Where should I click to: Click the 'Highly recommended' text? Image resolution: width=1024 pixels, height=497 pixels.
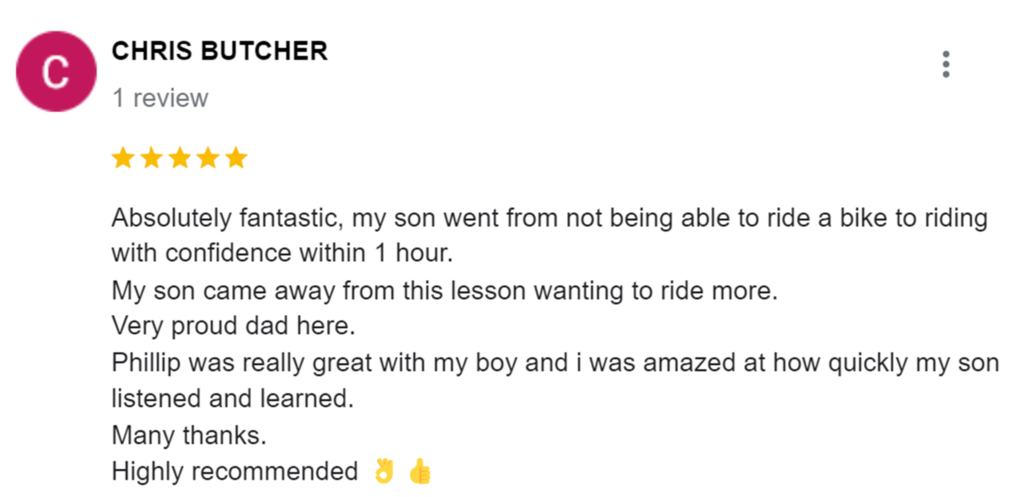click(234, 471)
